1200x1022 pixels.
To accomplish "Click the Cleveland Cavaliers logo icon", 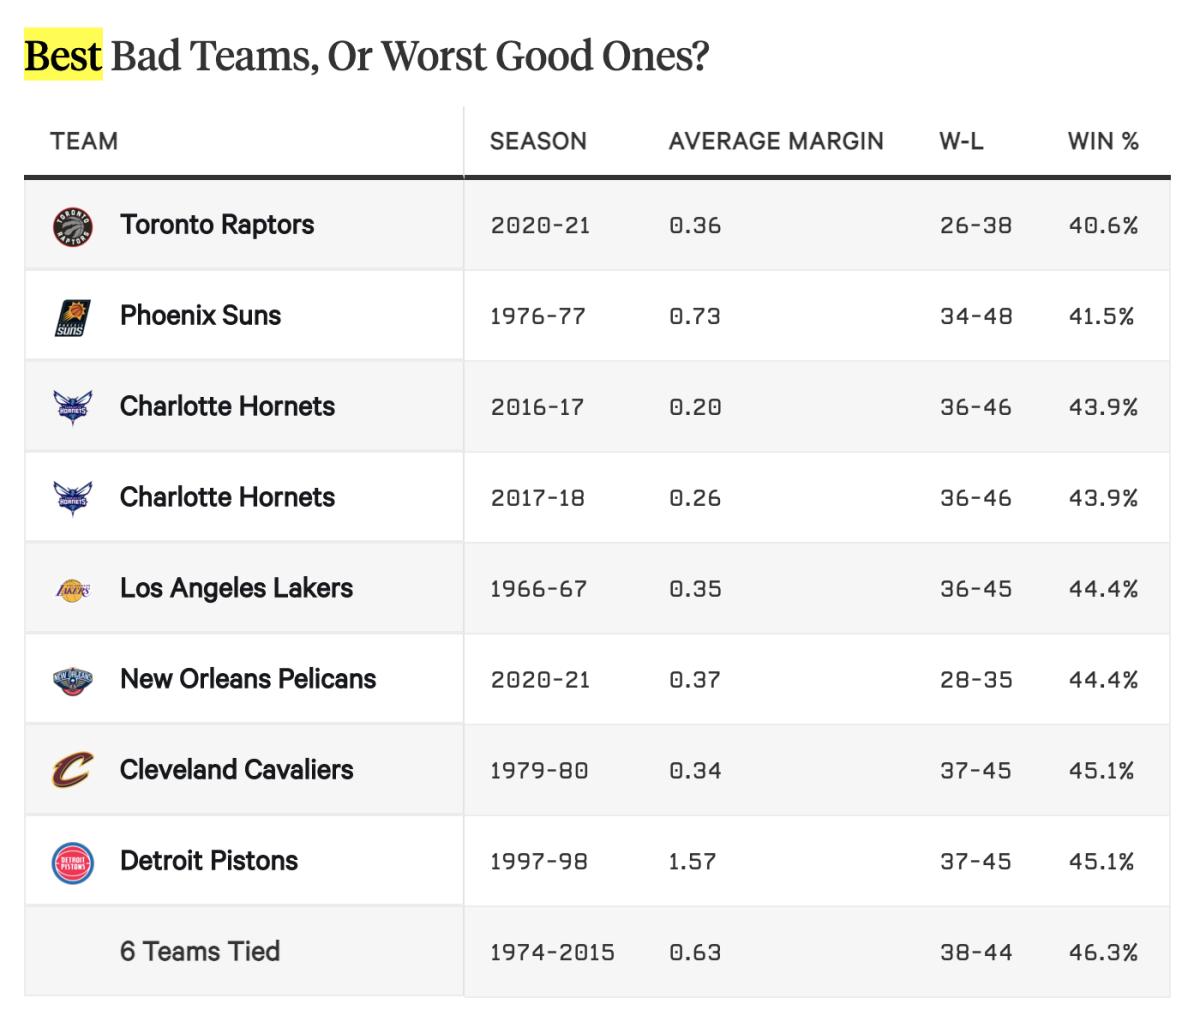I will point(71,771).
